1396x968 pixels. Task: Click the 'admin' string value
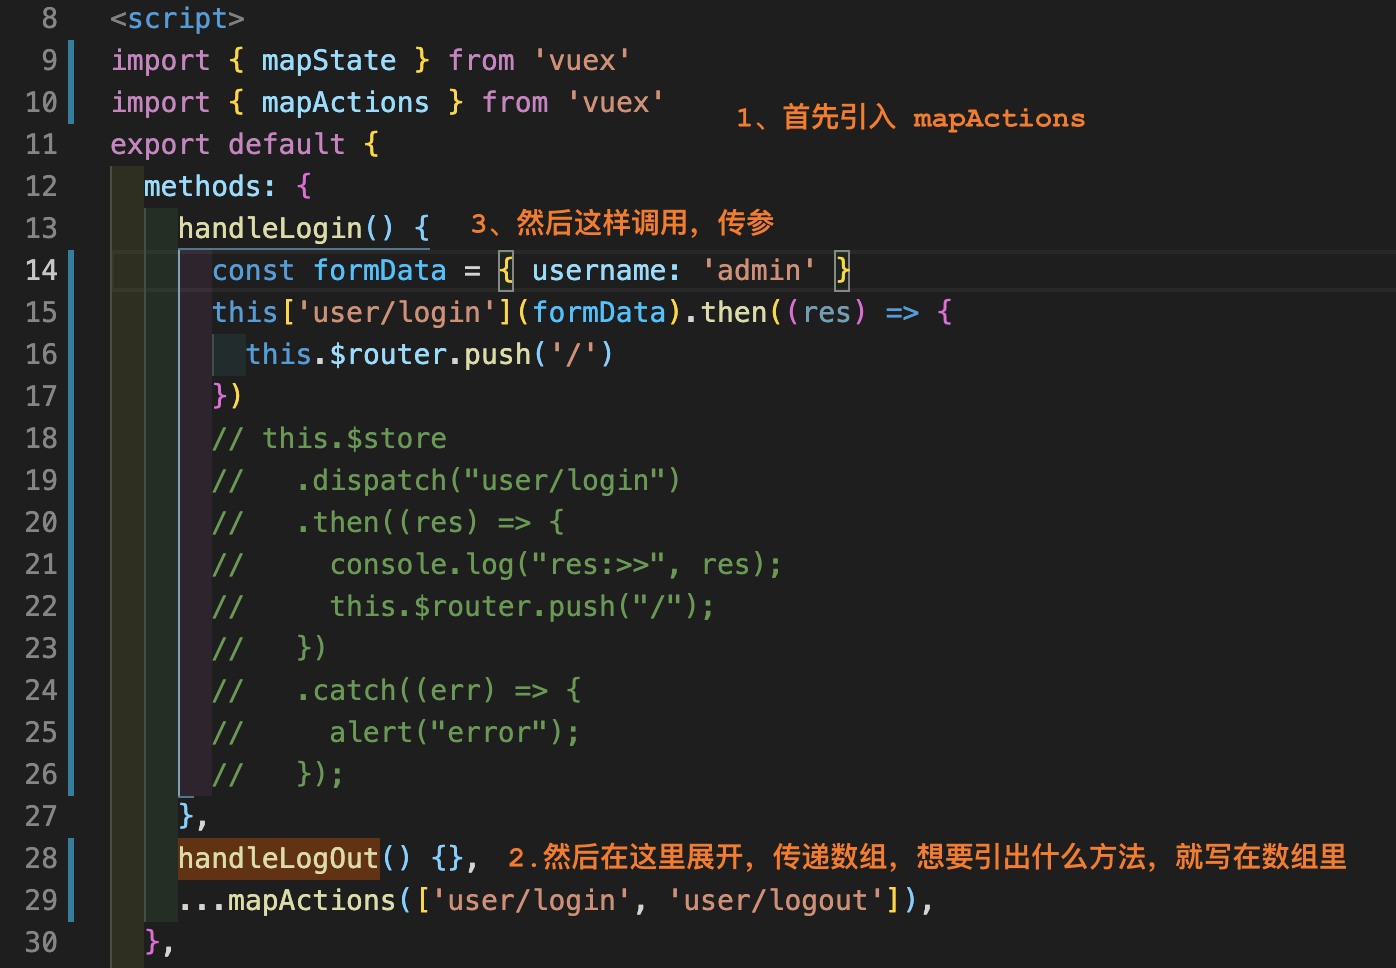(x=759, y=270)
